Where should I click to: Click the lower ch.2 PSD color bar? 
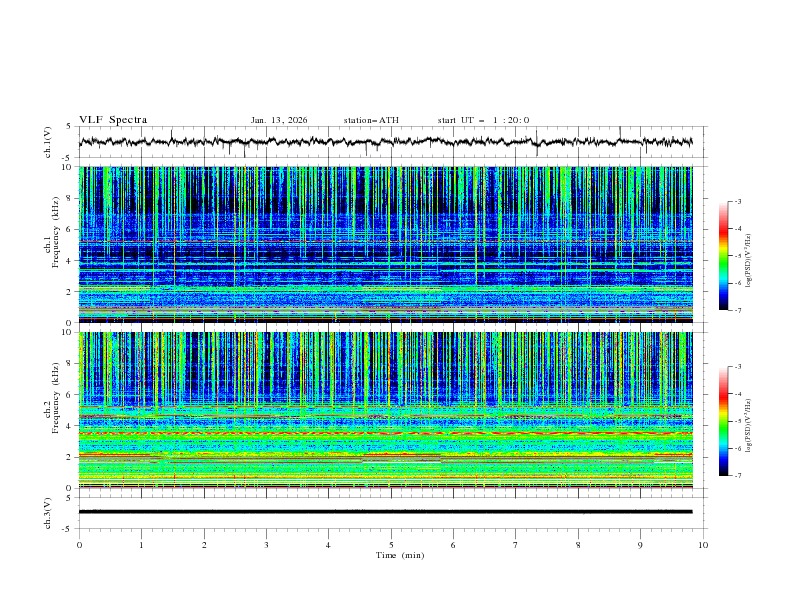(723, 421)
